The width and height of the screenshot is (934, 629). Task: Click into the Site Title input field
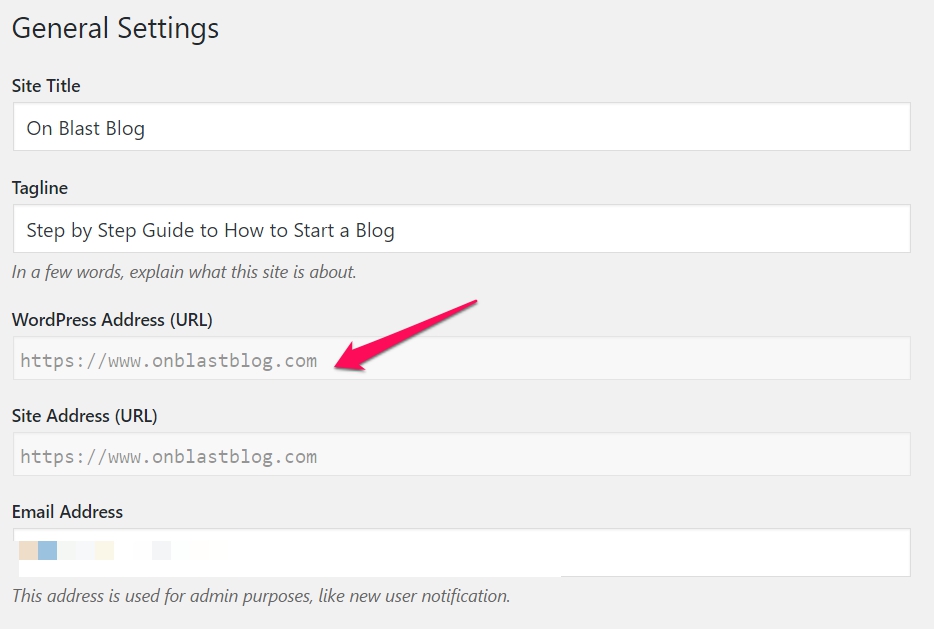(x=462, y=126)
